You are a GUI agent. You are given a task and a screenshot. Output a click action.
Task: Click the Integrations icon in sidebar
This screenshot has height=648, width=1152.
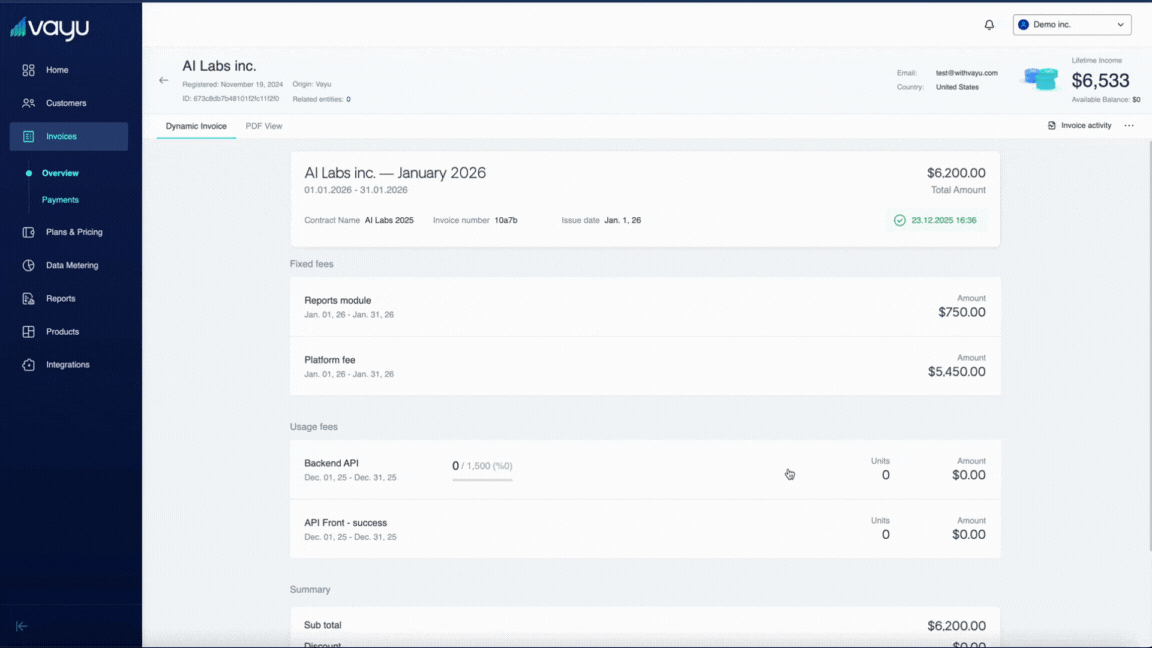pyautogui.click(x=28, y=365)
